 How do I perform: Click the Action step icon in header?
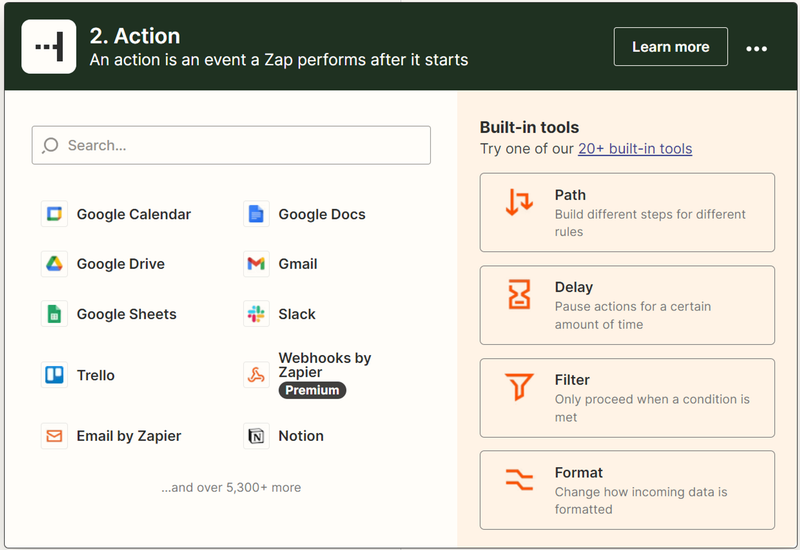(x=49, y=46)
